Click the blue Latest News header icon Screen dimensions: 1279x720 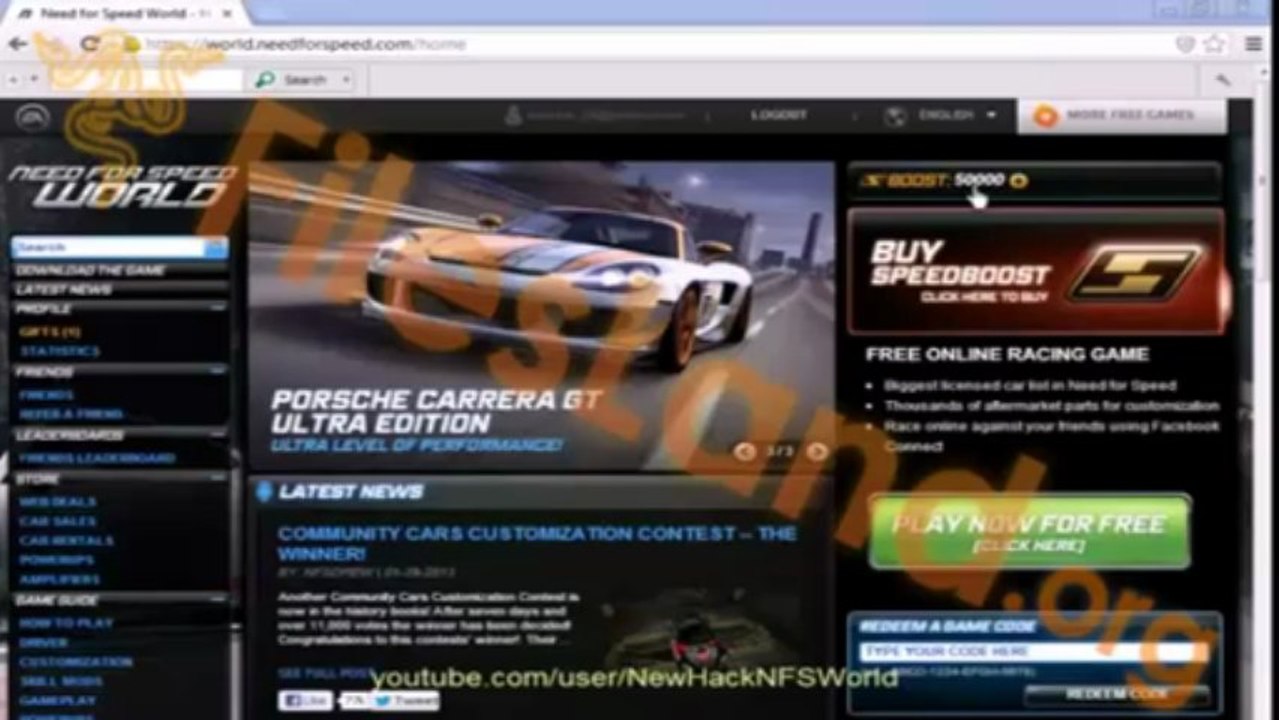click(264, 491)
